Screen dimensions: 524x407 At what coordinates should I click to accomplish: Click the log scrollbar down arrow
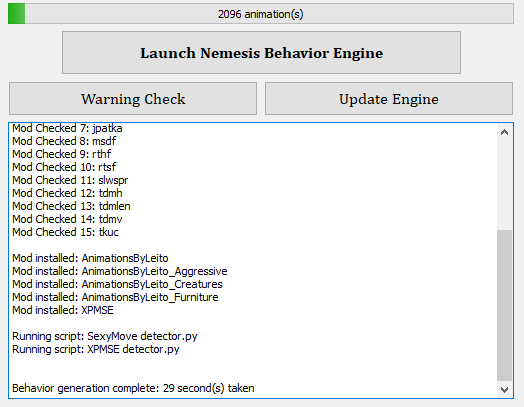click(x=505, y=390)
